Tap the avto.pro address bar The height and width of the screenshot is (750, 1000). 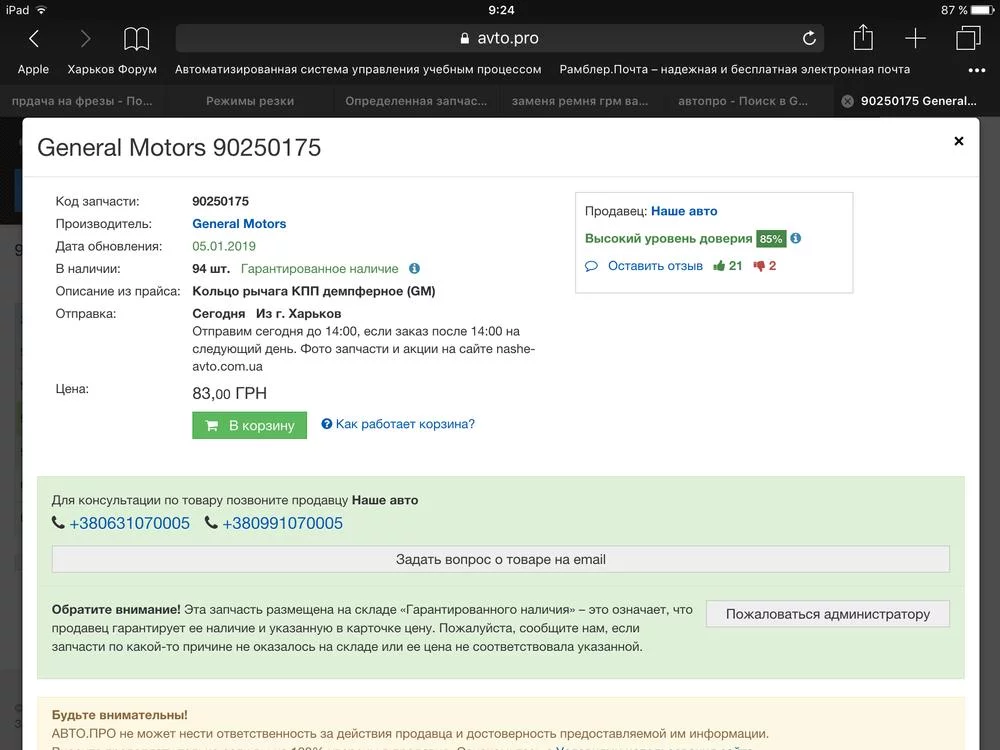point(499,38)
